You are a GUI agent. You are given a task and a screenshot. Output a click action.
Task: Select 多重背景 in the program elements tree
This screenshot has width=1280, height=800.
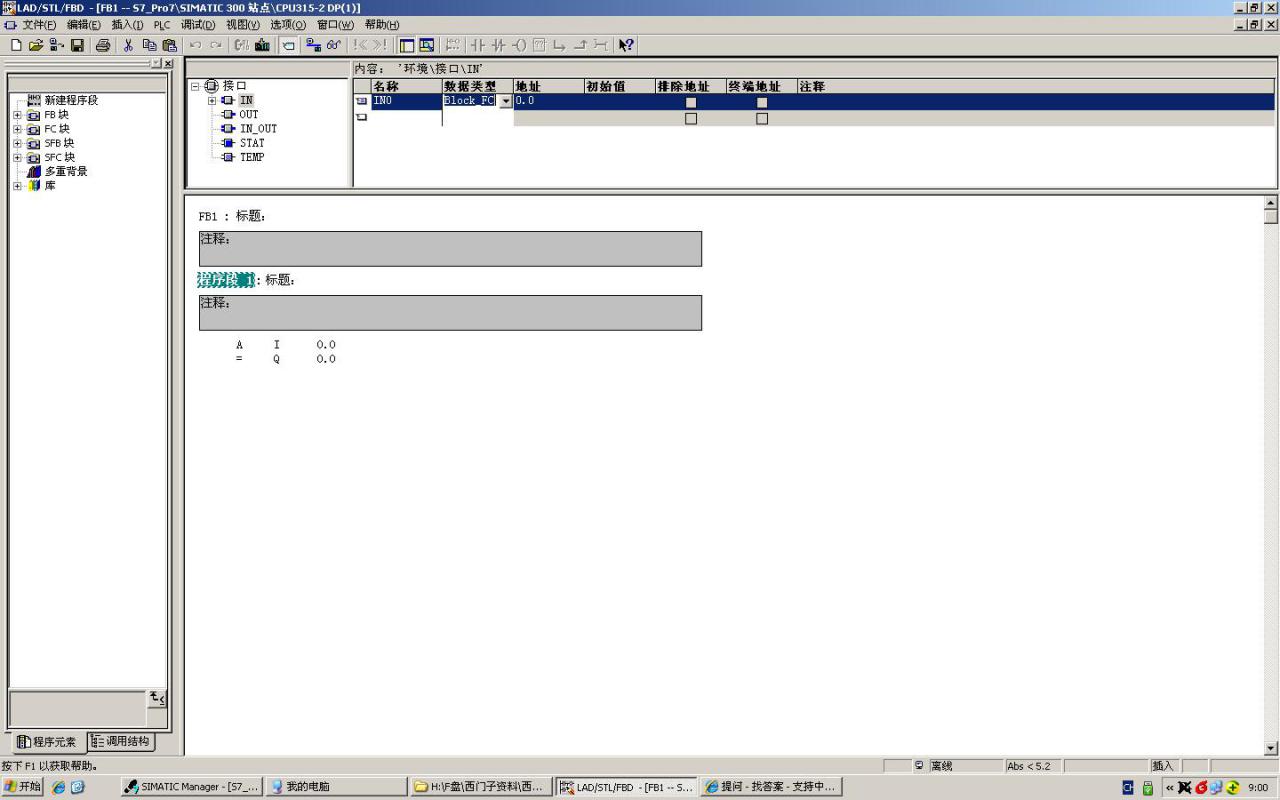click(x=66, y=171)
